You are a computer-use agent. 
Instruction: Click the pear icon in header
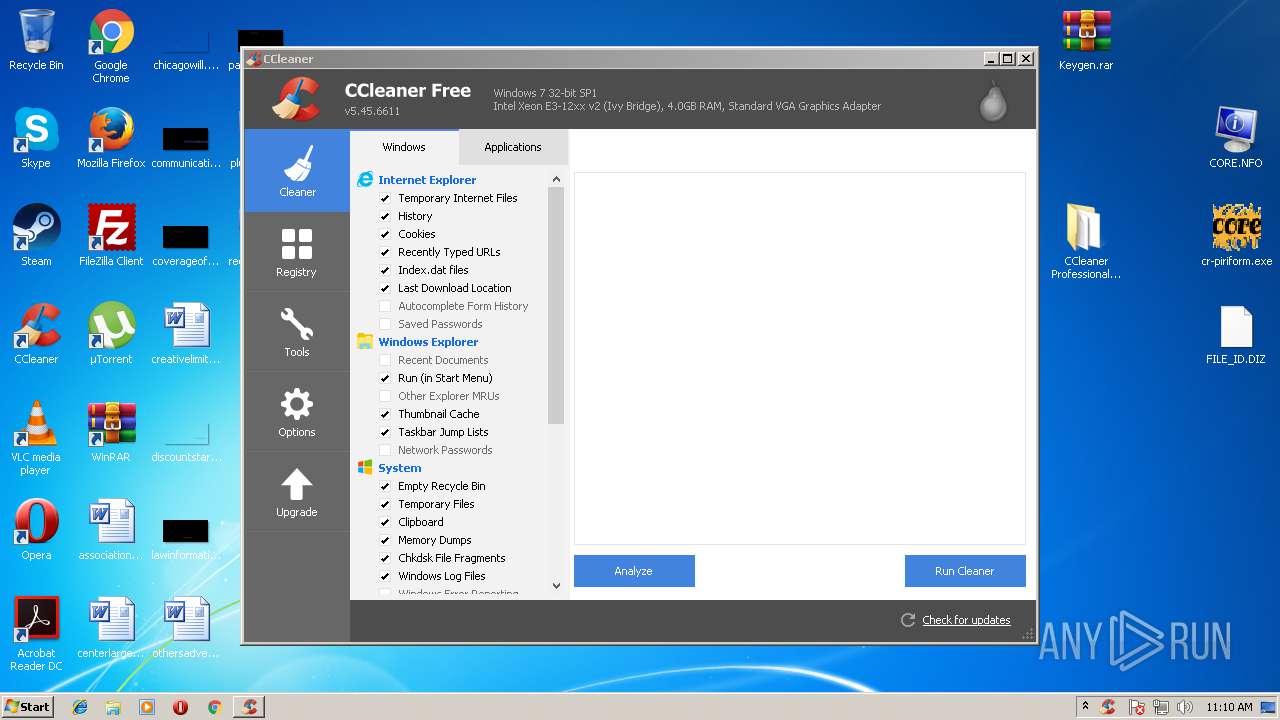(x=993, y=100)
